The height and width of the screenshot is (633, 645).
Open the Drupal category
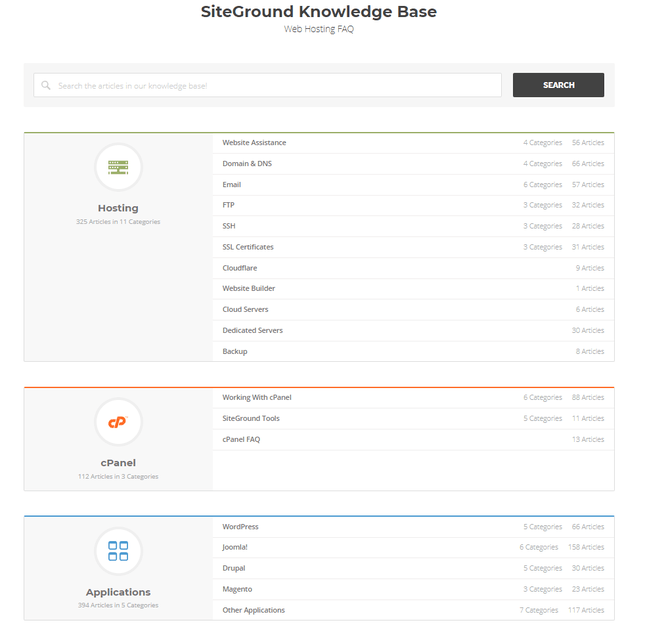coord(234,568)
